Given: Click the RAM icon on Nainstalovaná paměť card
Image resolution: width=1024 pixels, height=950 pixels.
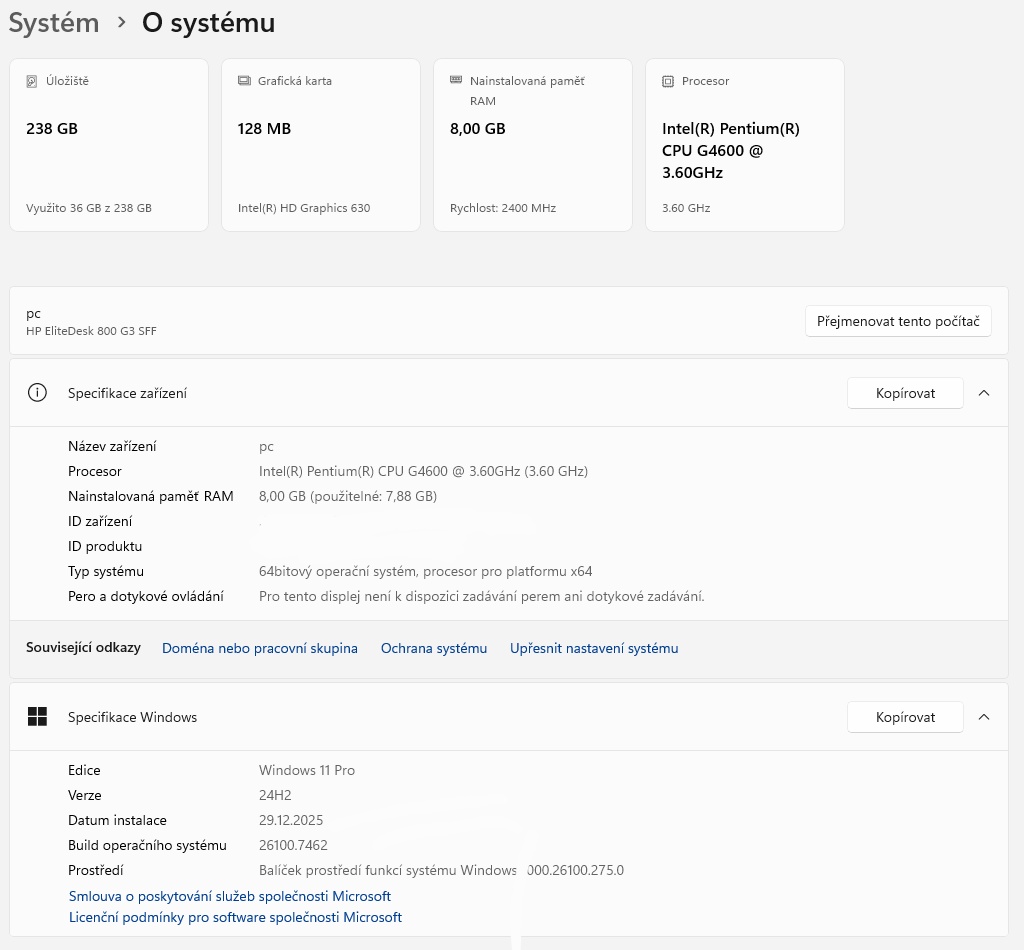Looking at the screenshot, I should pos(456,80).
